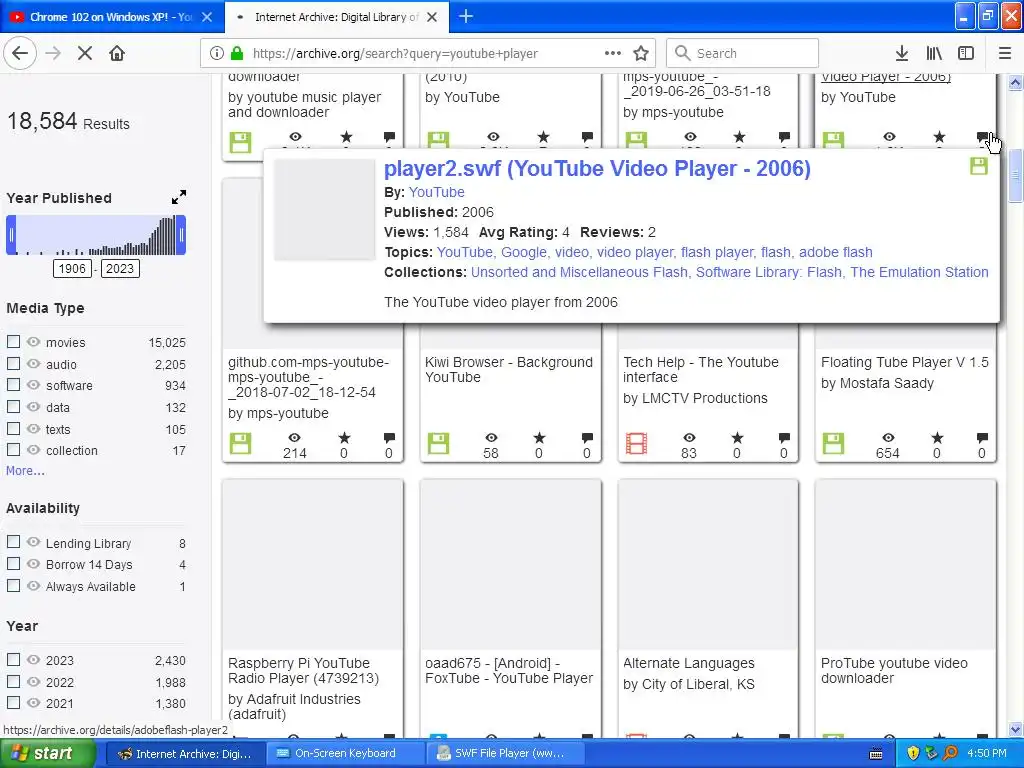The width and height of the screenshot is (1024, 768).
Task: Click left handle of year range slider
Action: 11,234
